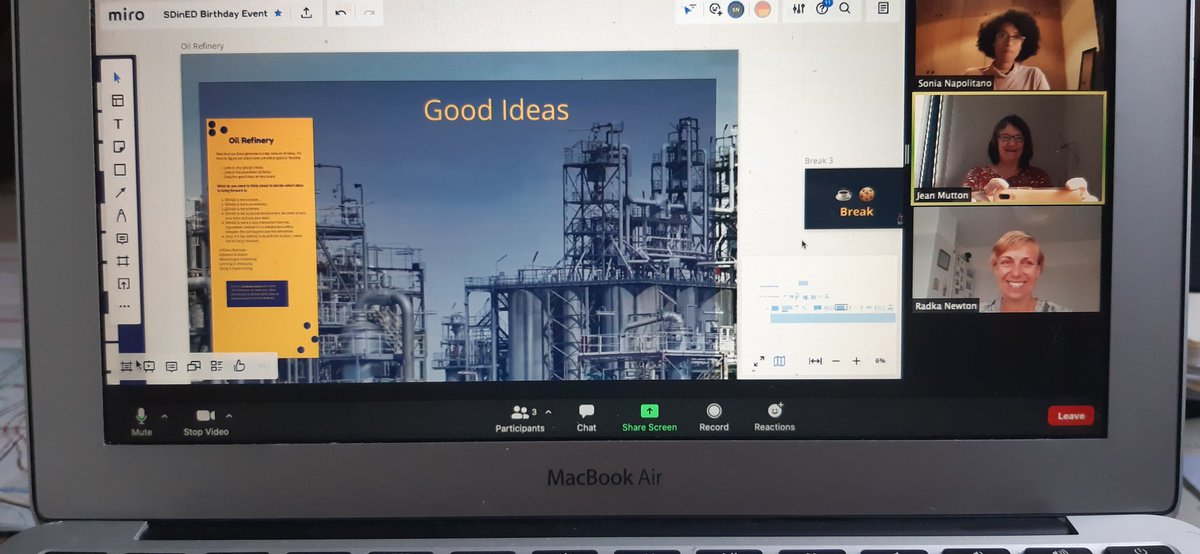Click the 6% zoom level indicator
Screen dimensions: 1200x554
880,360
